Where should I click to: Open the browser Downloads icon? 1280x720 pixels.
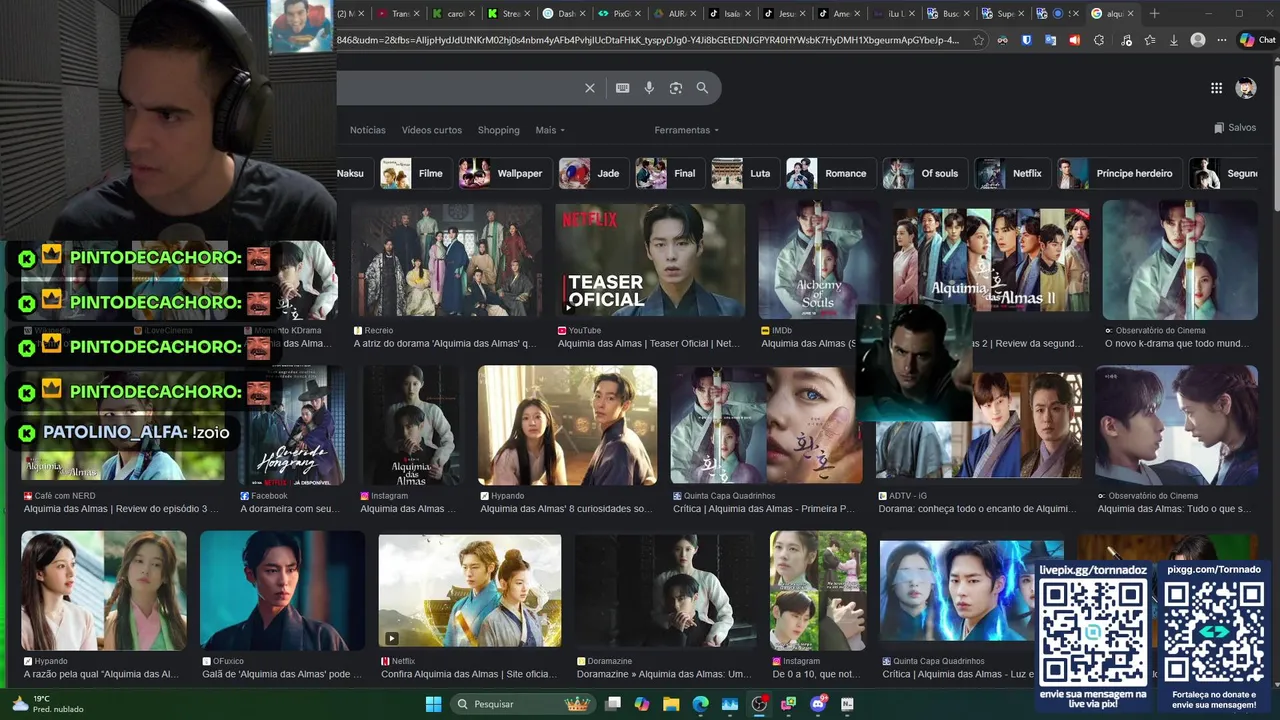pos(1174,40)
